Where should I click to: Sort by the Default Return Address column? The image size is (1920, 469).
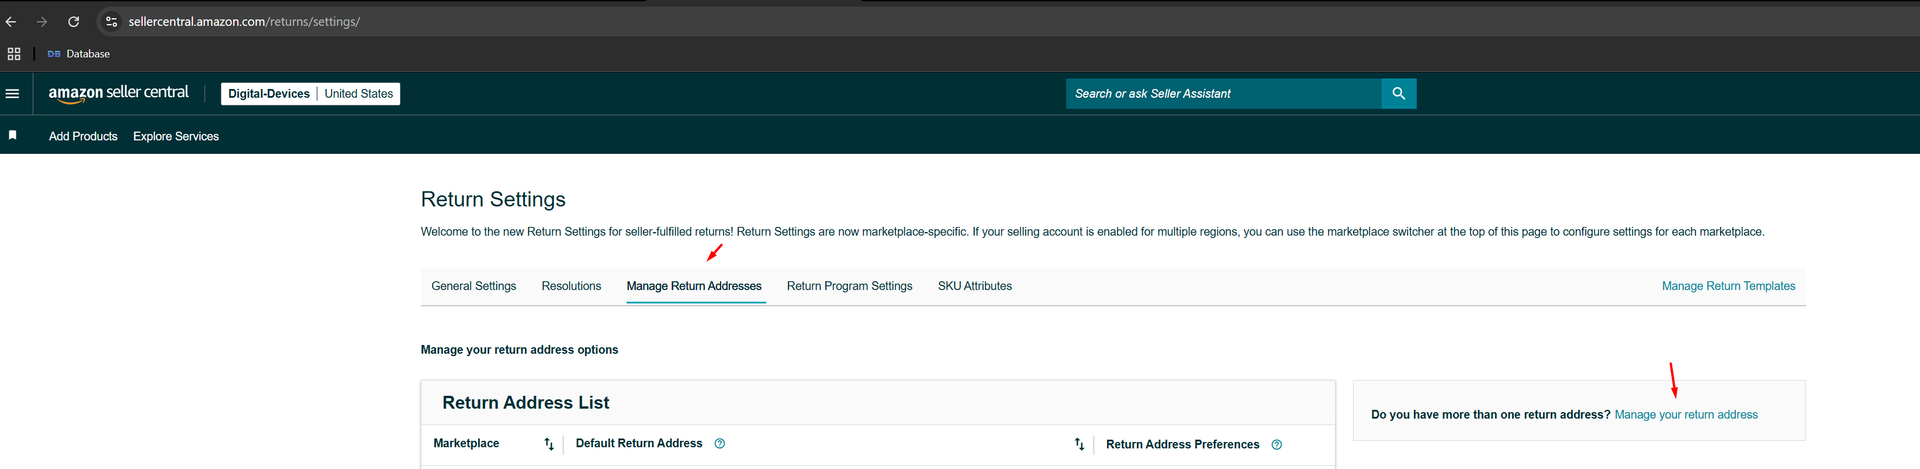point(1079,444)
